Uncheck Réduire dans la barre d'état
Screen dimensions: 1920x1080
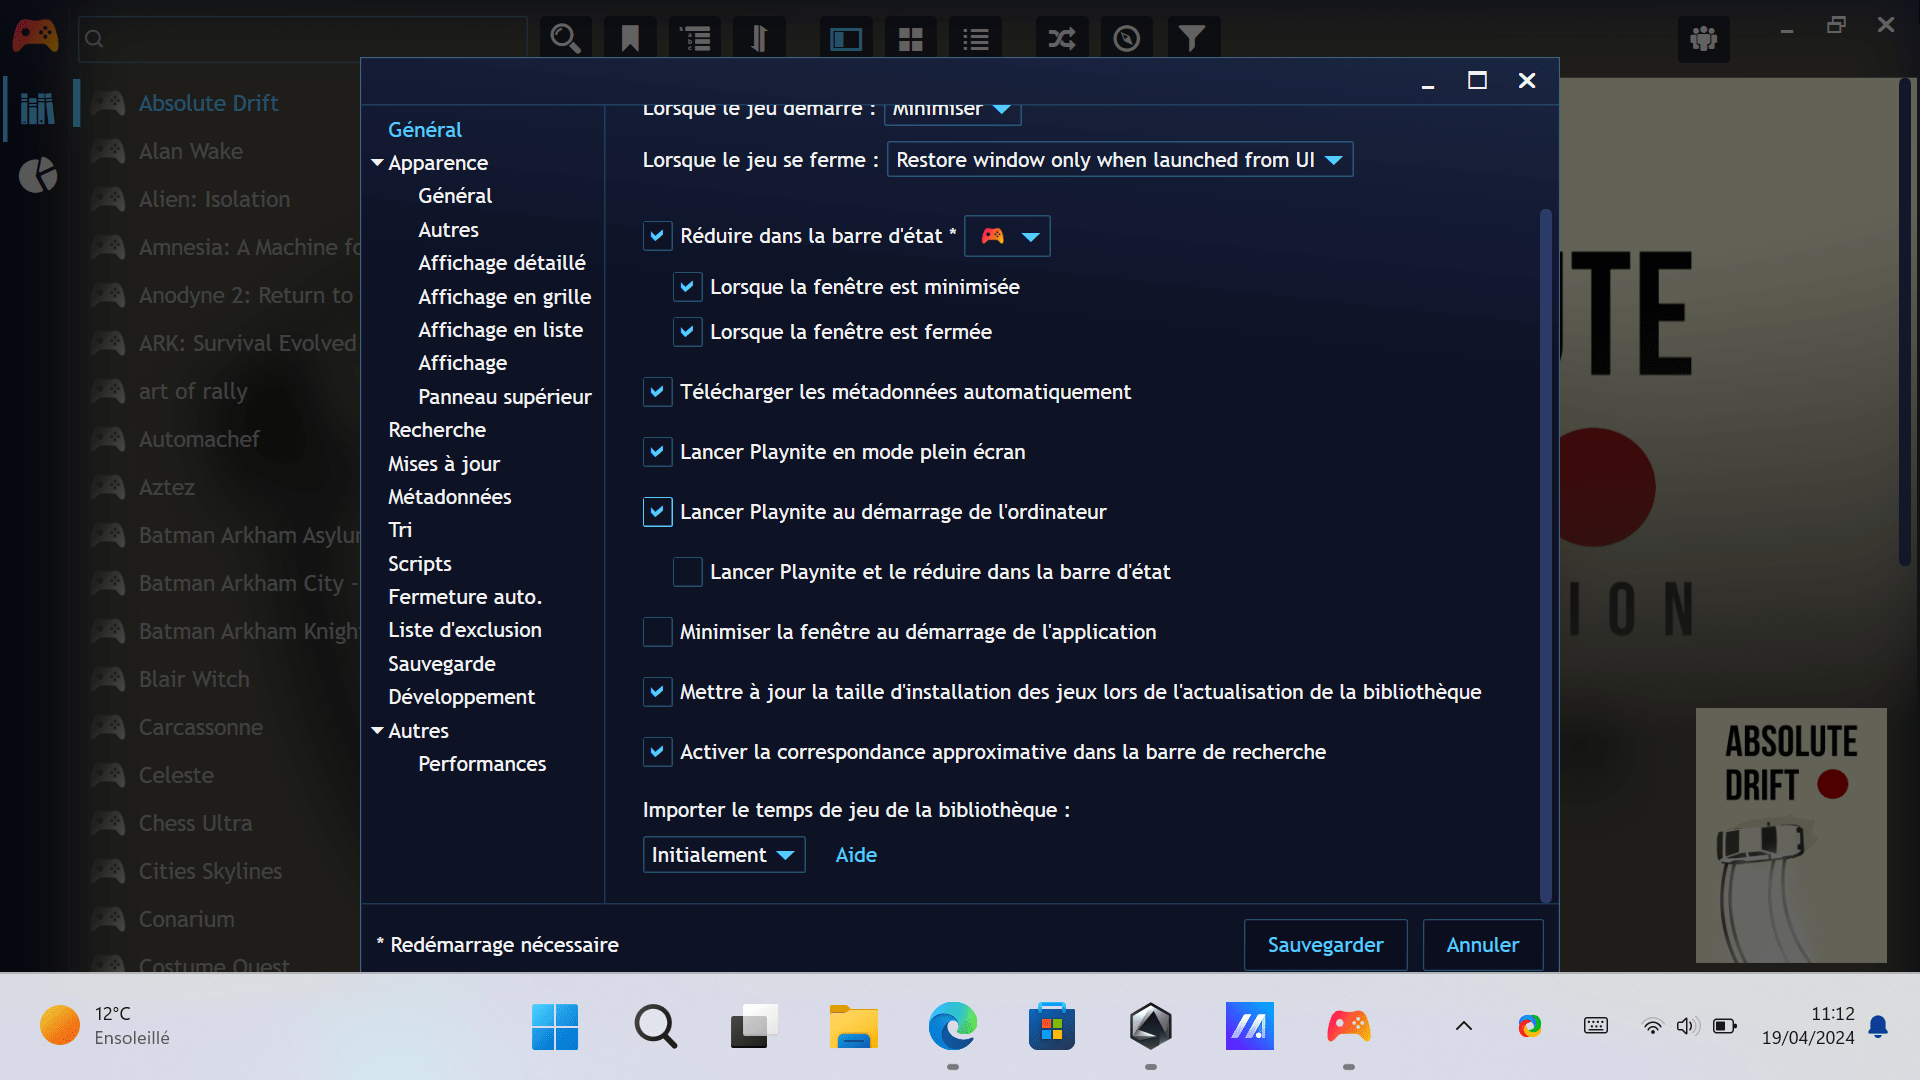657,236
